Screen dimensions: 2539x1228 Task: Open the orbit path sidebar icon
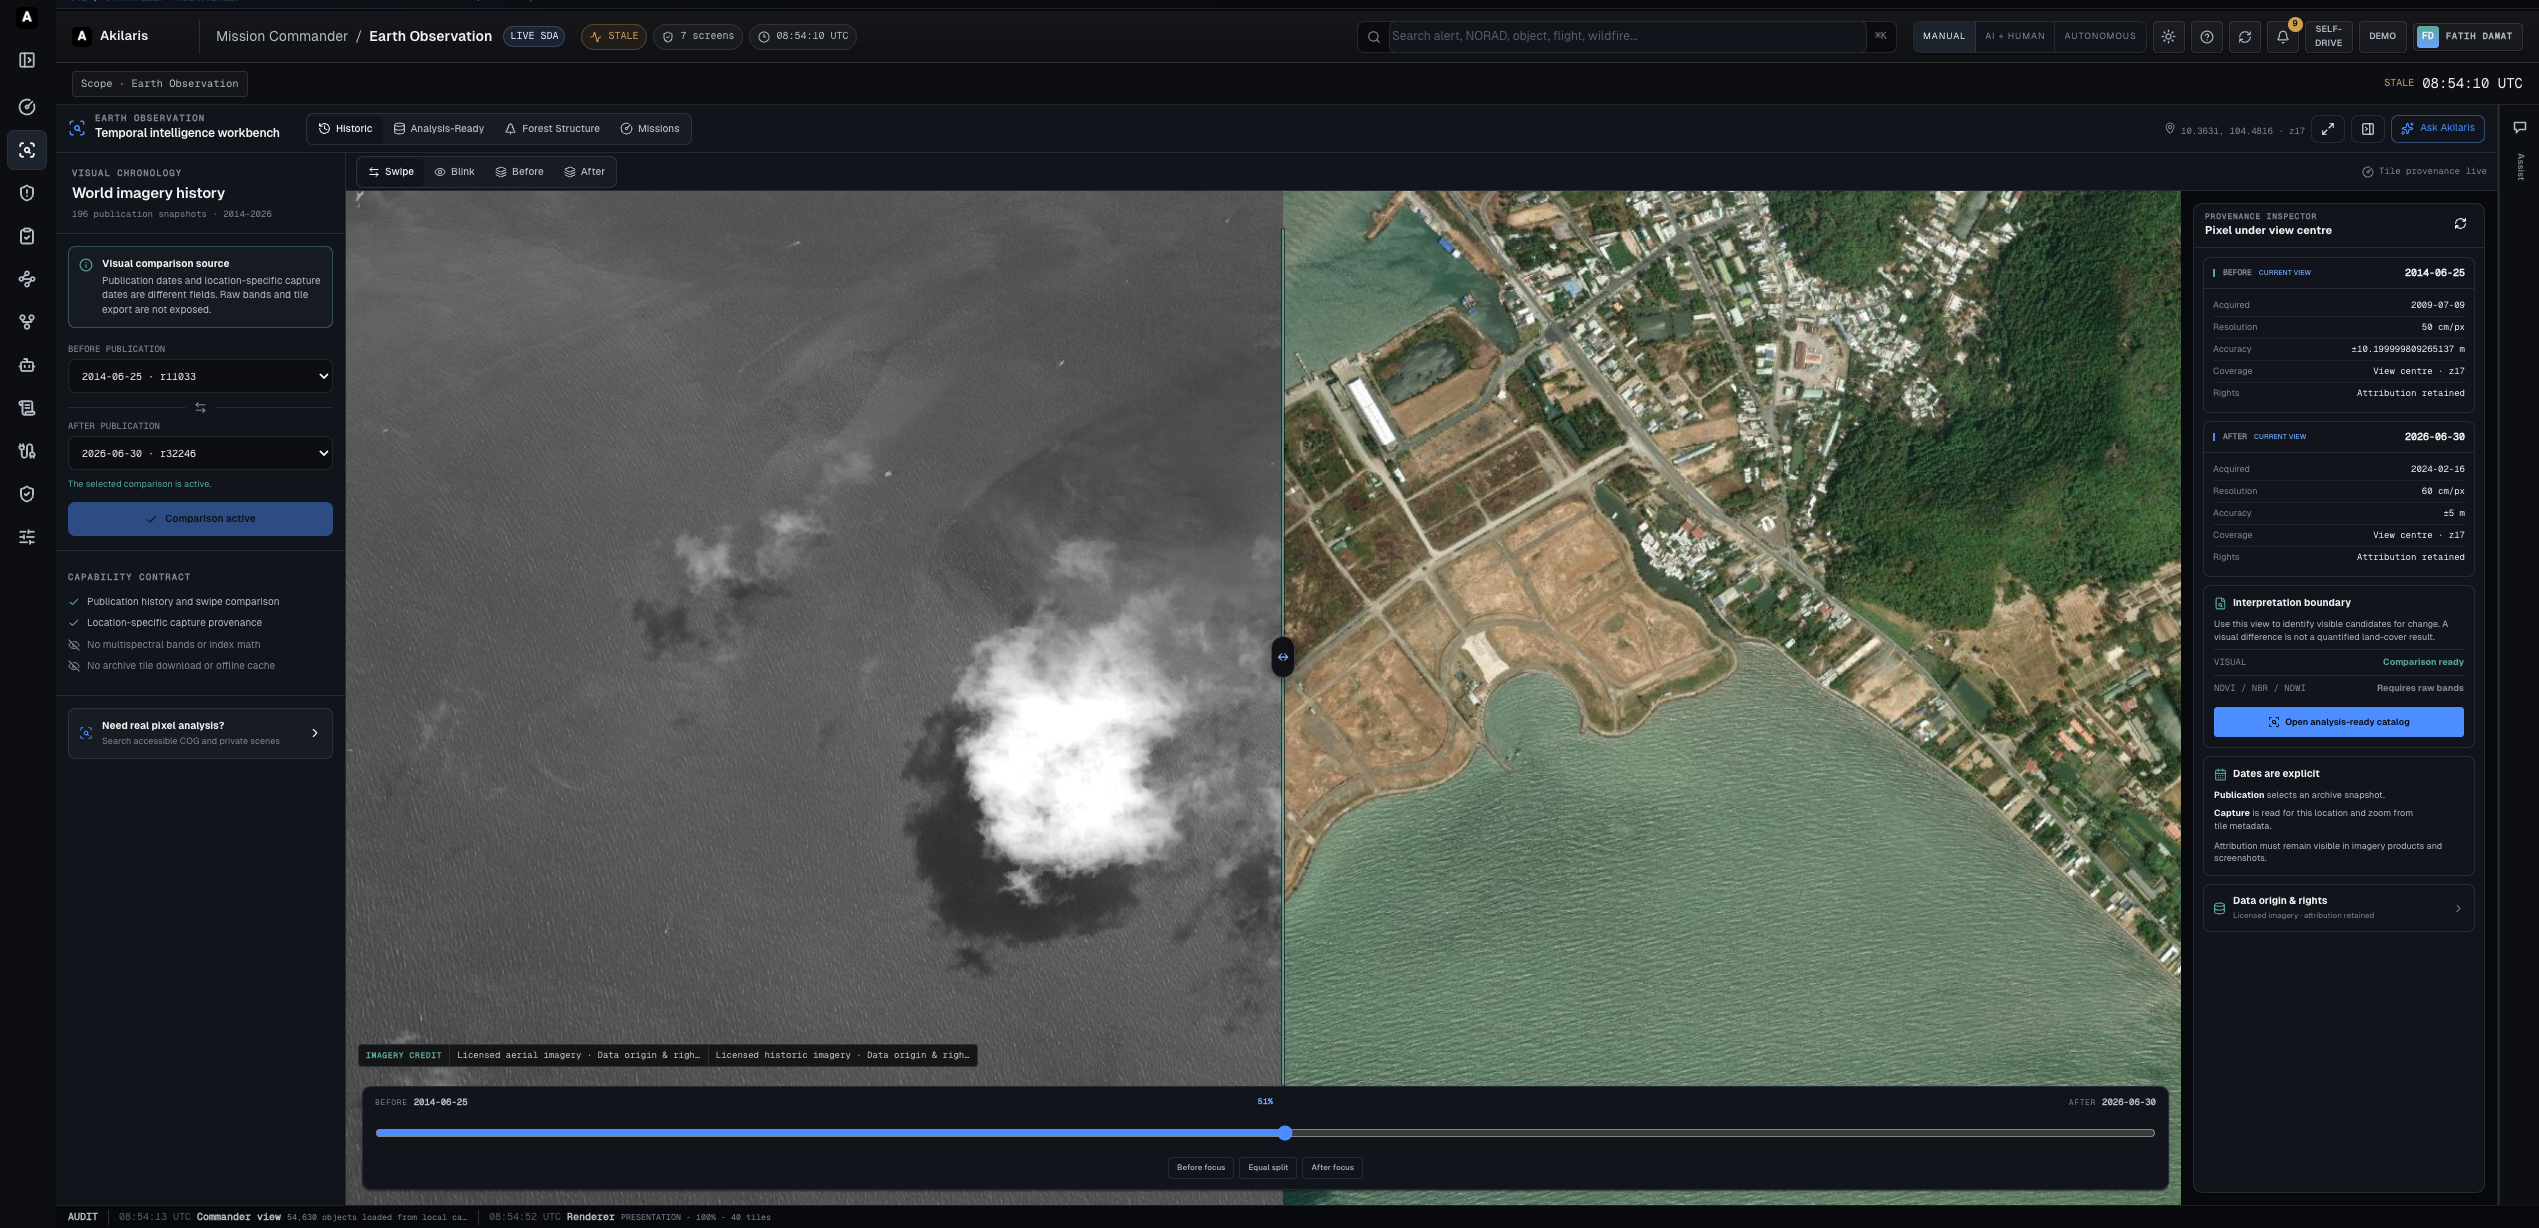[x=27, y=279]
